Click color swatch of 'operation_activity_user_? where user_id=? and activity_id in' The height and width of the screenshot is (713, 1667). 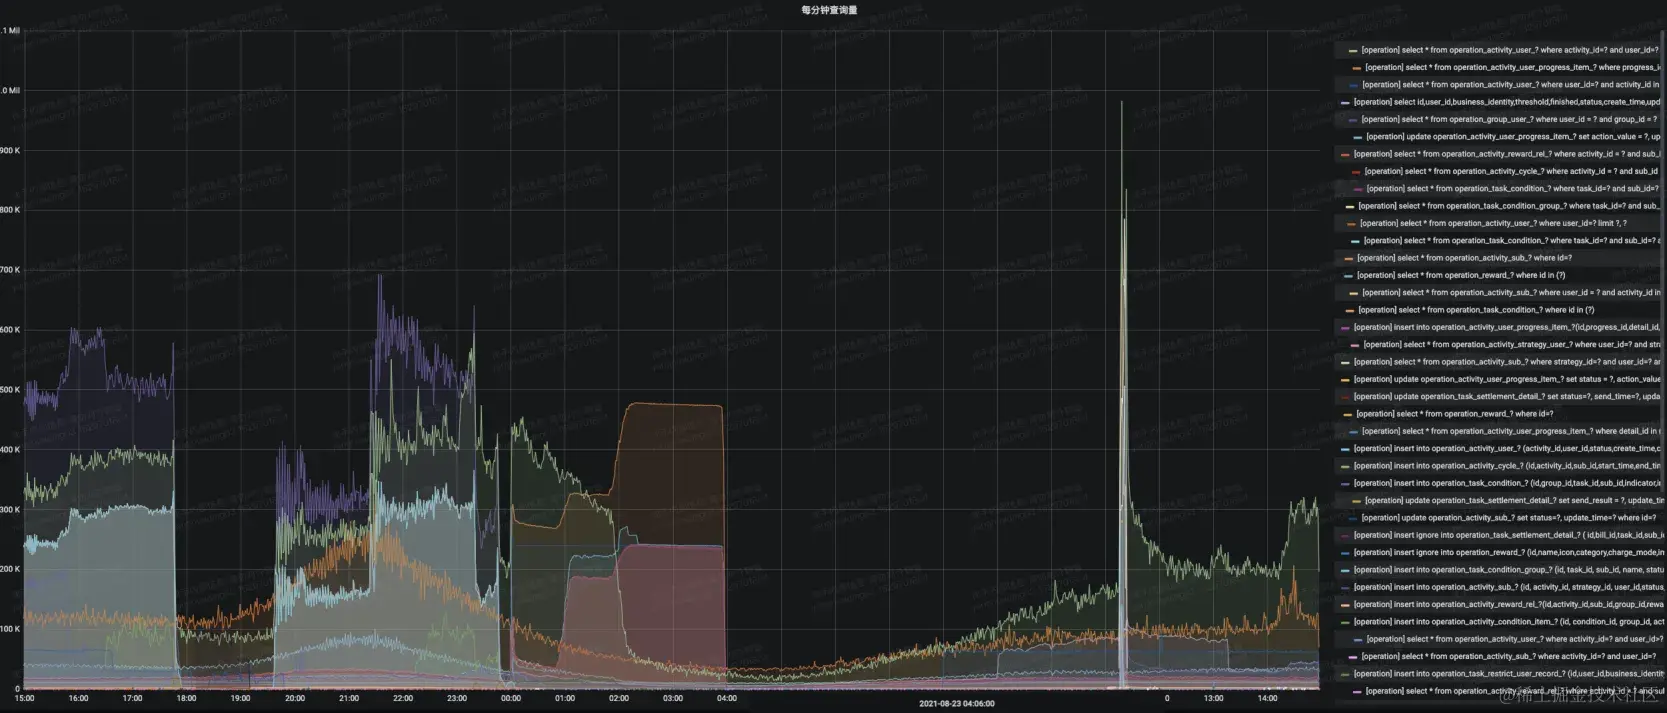pos(1353,85)
